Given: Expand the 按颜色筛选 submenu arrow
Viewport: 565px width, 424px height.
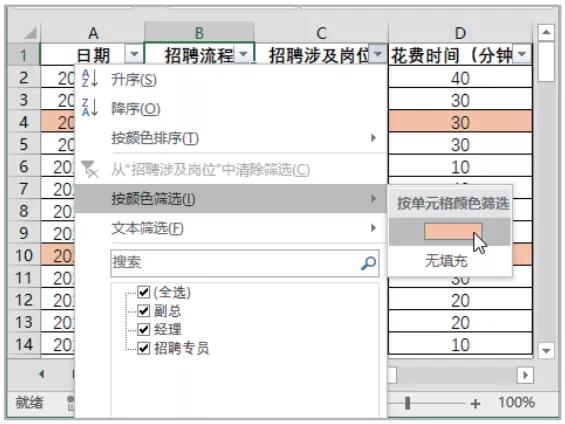Looking at the screenshot, I should [373, 198].
